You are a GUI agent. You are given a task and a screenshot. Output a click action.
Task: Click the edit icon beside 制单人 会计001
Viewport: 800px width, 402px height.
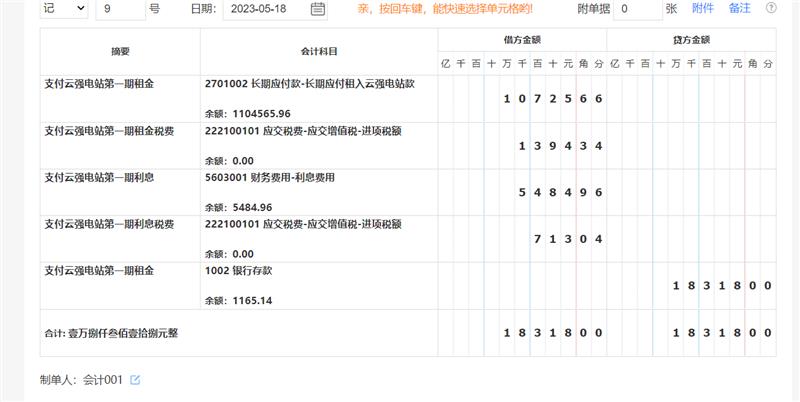click(x=136, y=380)
